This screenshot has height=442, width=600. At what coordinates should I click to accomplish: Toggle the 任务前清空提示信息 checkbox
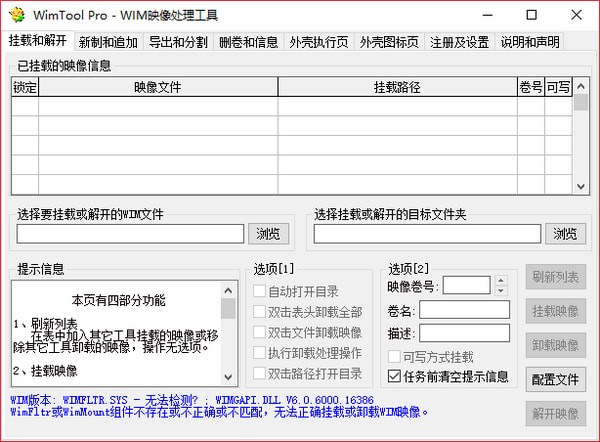[x=394, y=377]
